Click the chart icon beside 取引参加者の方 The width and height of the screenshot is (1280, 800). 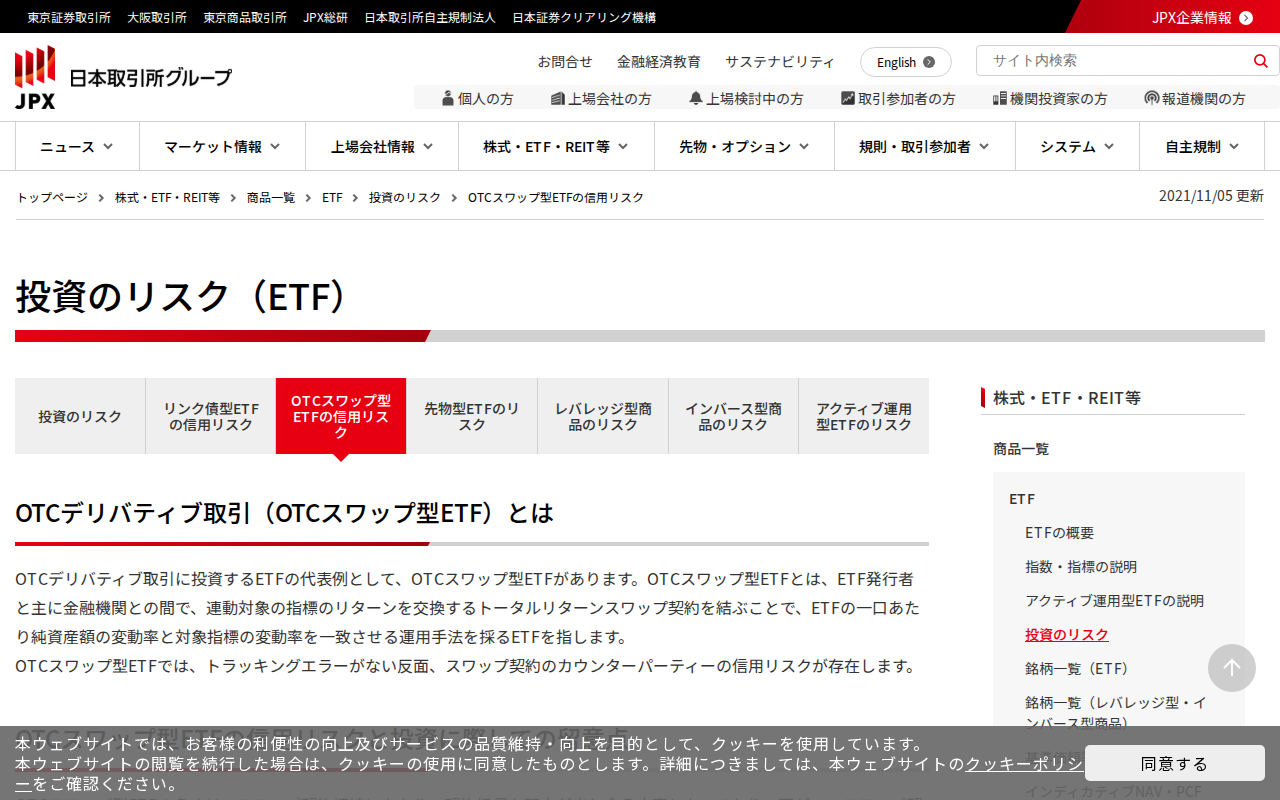[848, 98]
